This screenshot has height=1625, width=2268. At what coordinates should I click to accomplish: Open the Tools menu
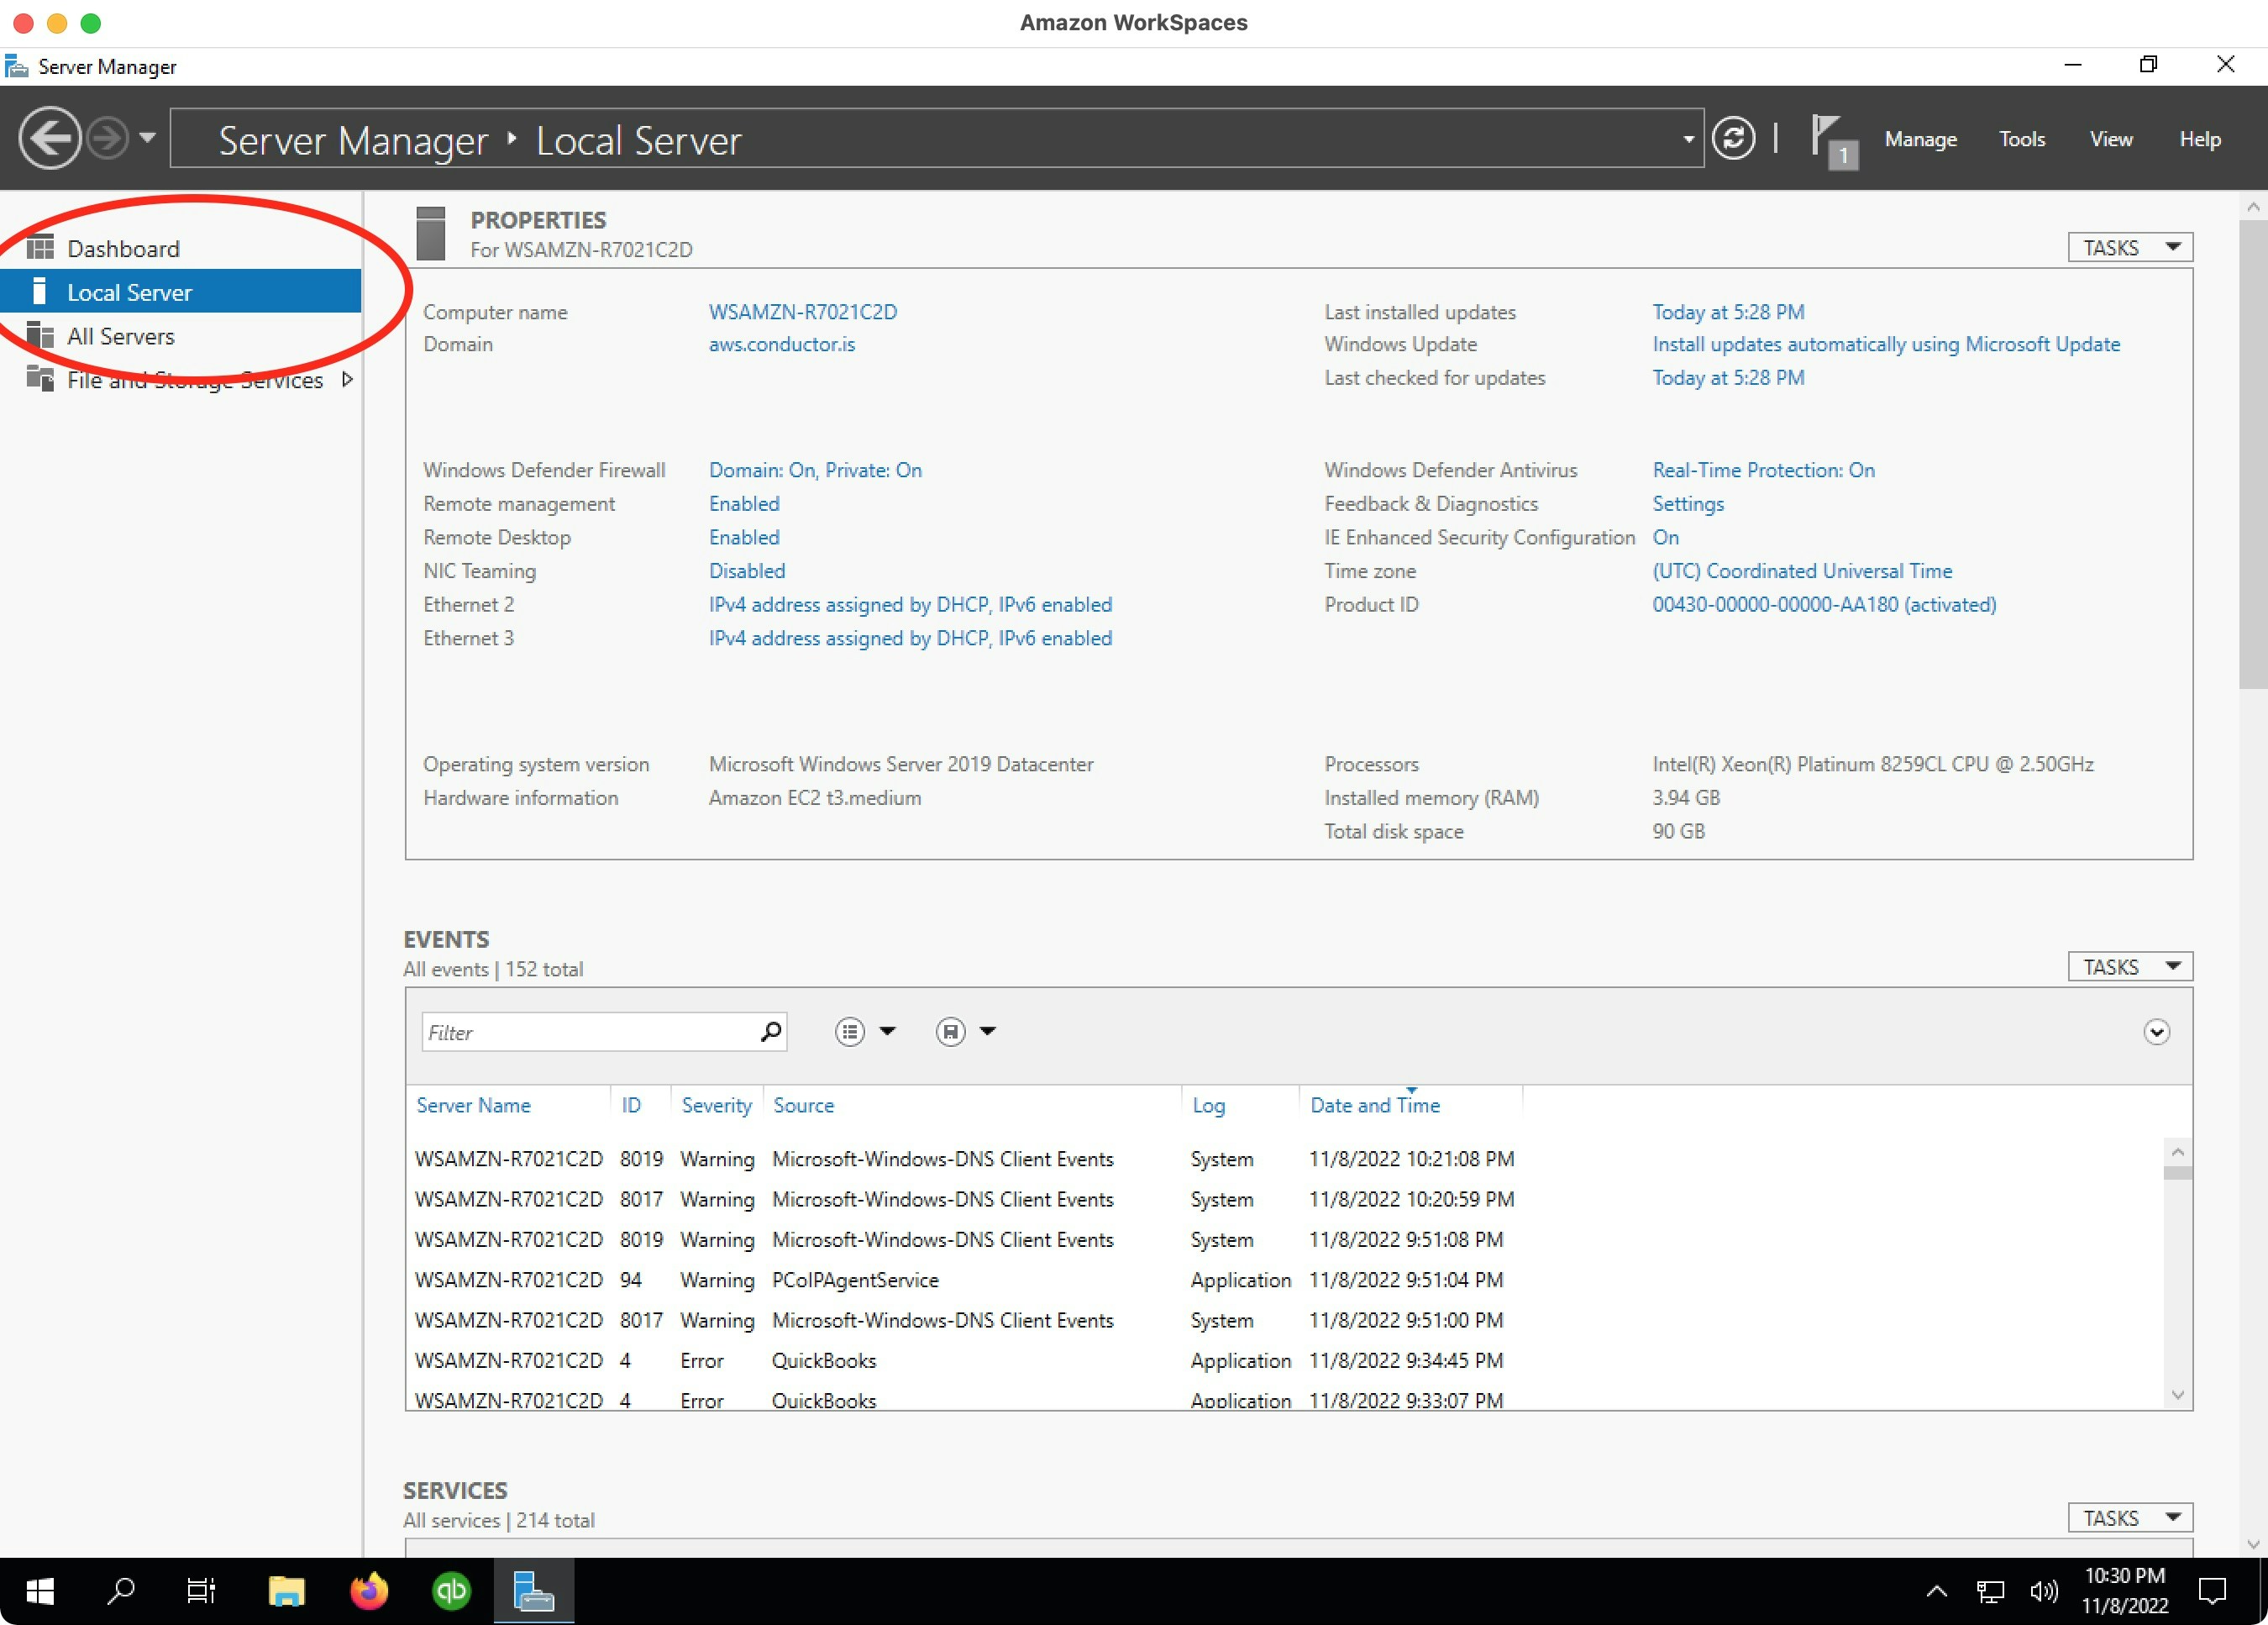pos(2021,139)
